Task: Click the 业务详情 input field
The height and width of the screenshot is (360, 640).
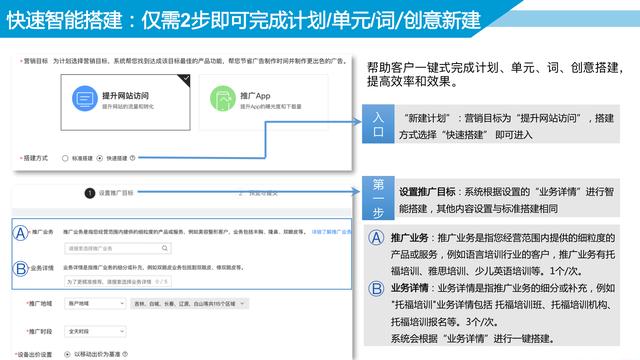Action: (x=118, y=282)
